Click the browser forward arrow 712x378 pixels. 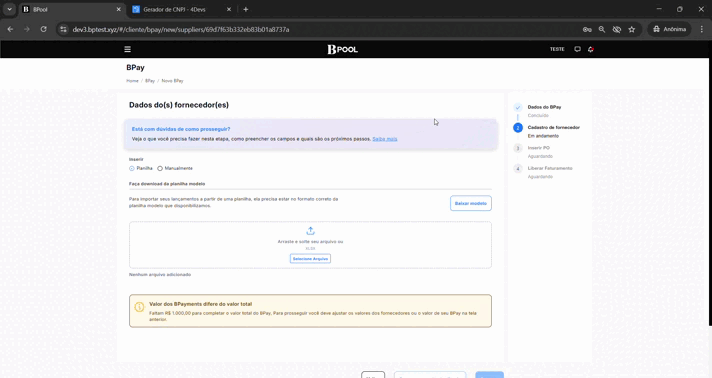pyautogui.click(x=27, y=29)
